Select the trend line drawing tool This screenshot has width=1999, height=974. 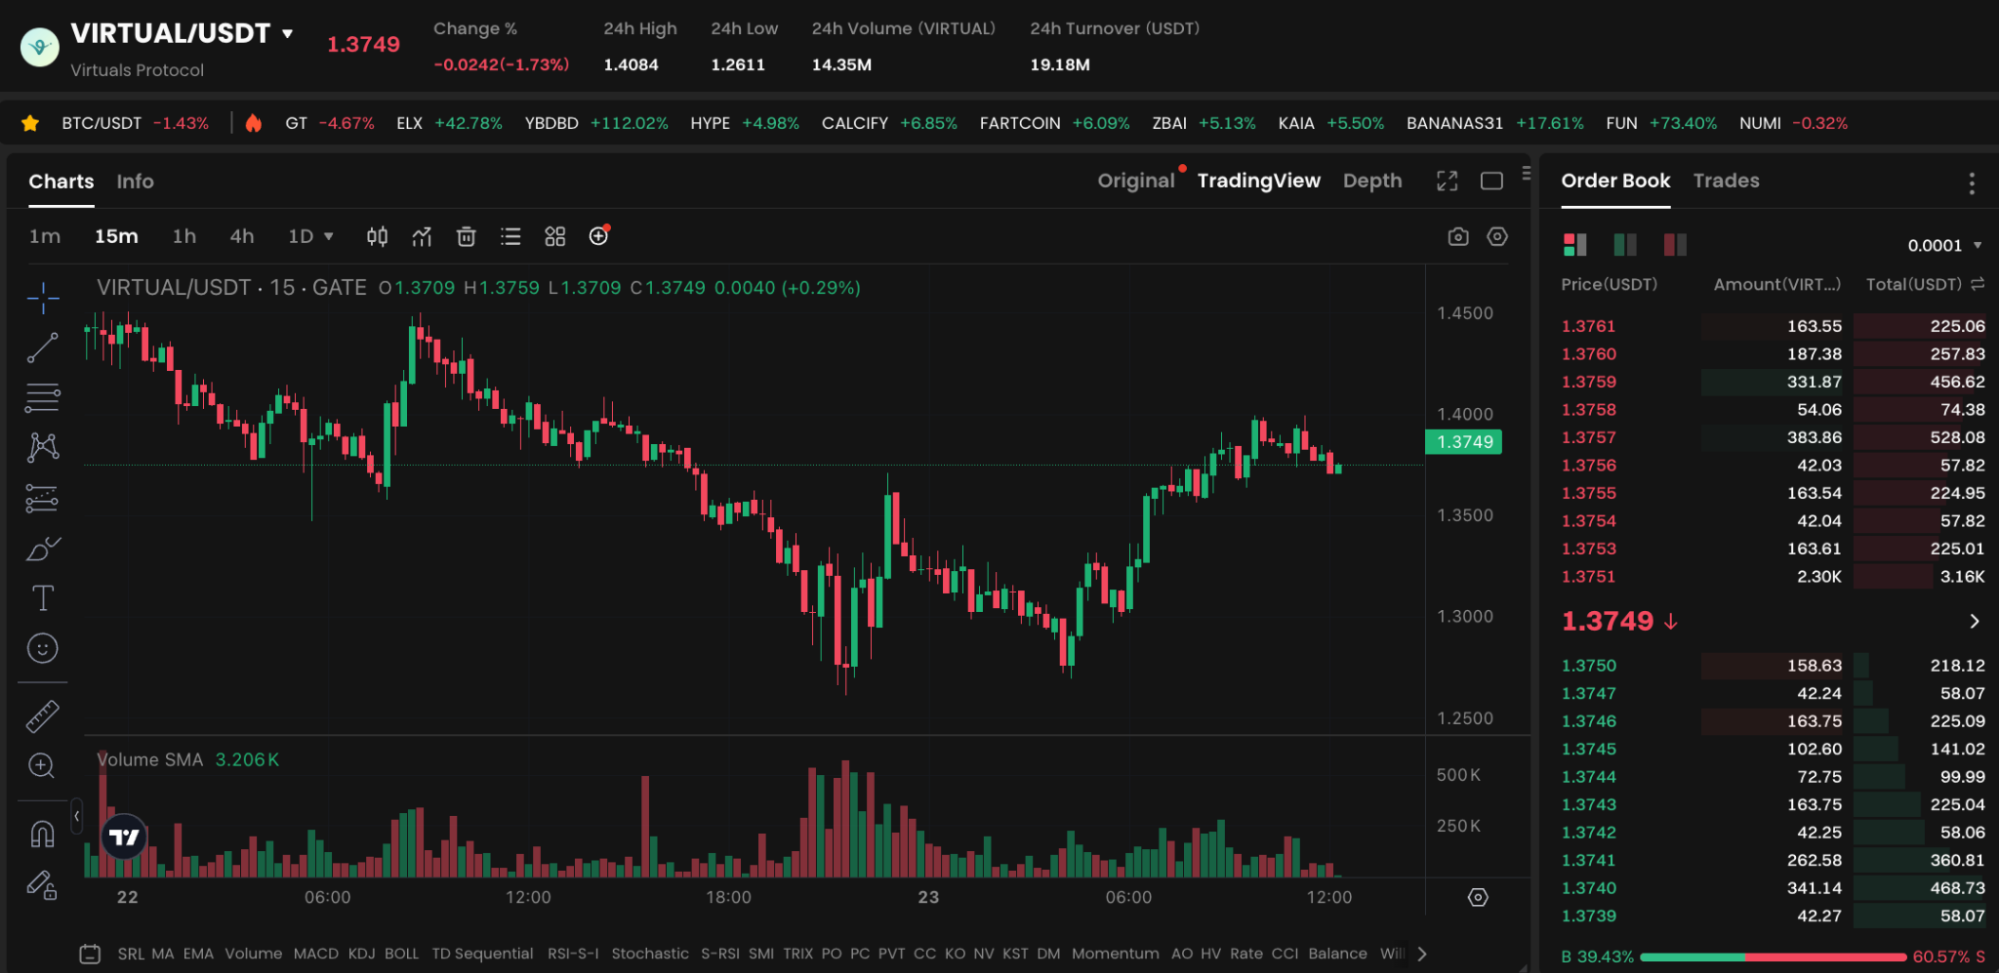42,347
